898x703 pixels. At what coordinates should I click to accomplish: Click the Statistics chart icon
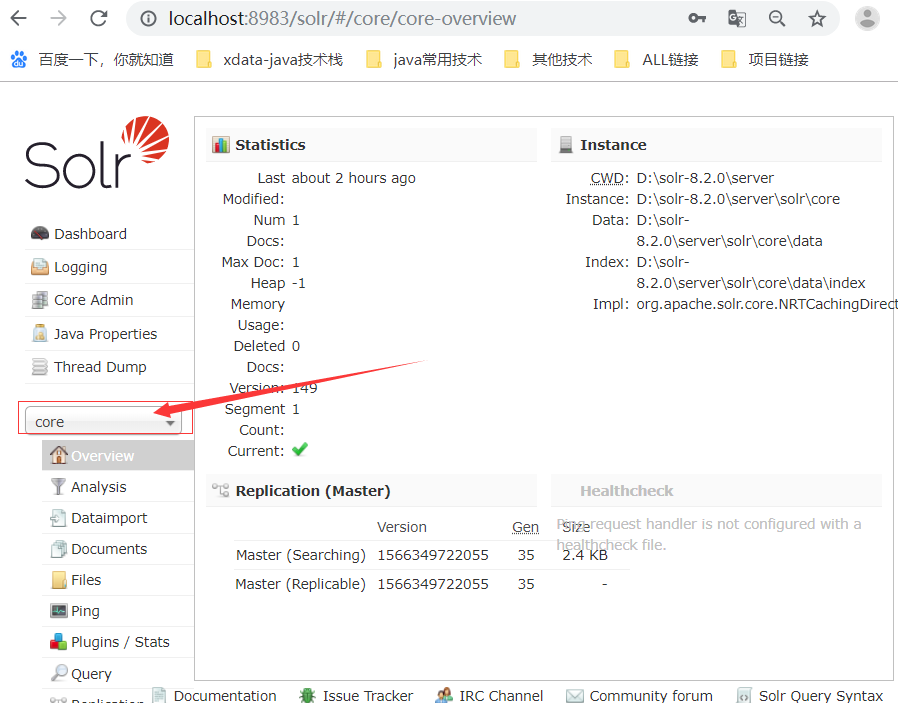click(x=220, y=145)
